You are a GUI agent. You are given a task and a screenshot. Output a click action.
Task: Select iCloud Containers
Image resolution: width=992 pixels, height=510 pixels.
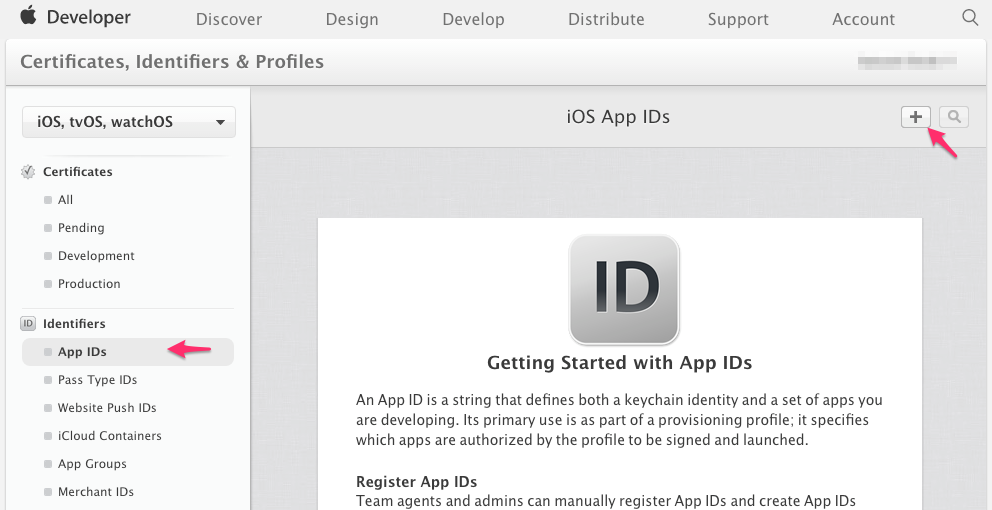point(109,435)
